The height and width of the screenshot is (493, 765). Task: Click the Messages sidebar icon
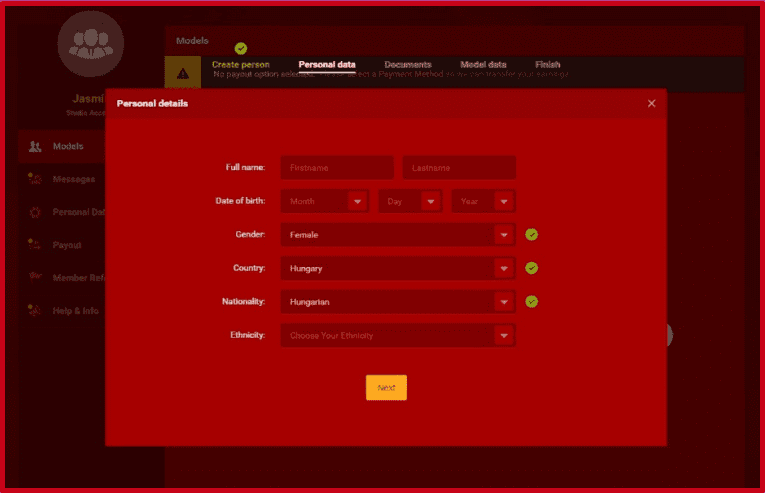(x=35, y=179)
